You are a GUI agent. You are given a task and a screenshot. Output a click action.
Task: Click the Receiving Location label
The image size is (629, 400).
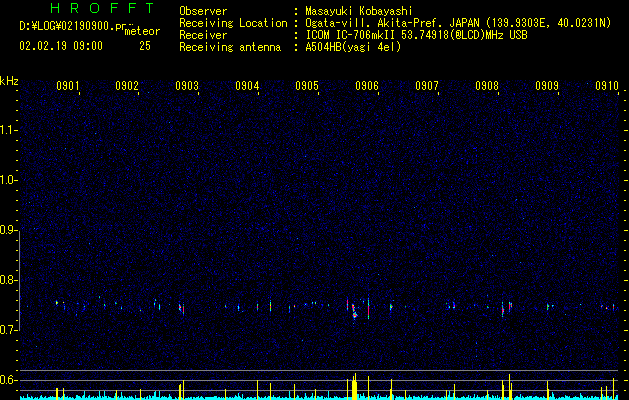coord(233,23)
